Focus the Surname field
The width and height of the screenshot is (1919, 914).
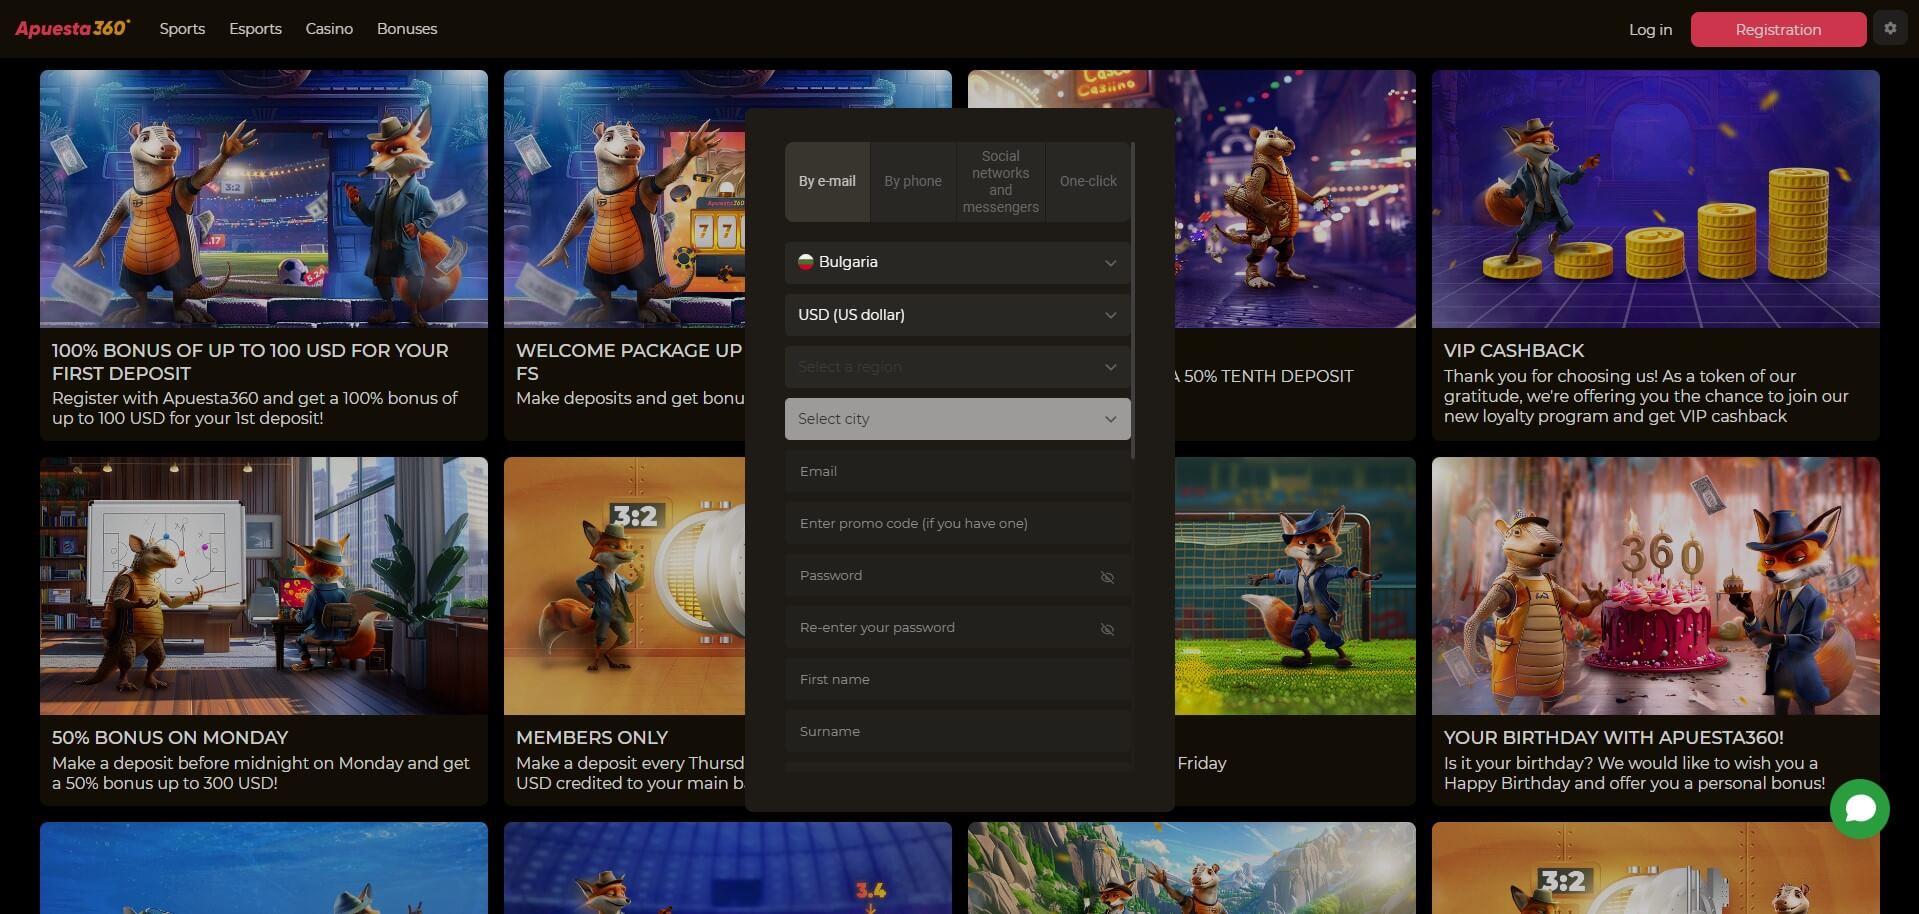tap(958, 731)
